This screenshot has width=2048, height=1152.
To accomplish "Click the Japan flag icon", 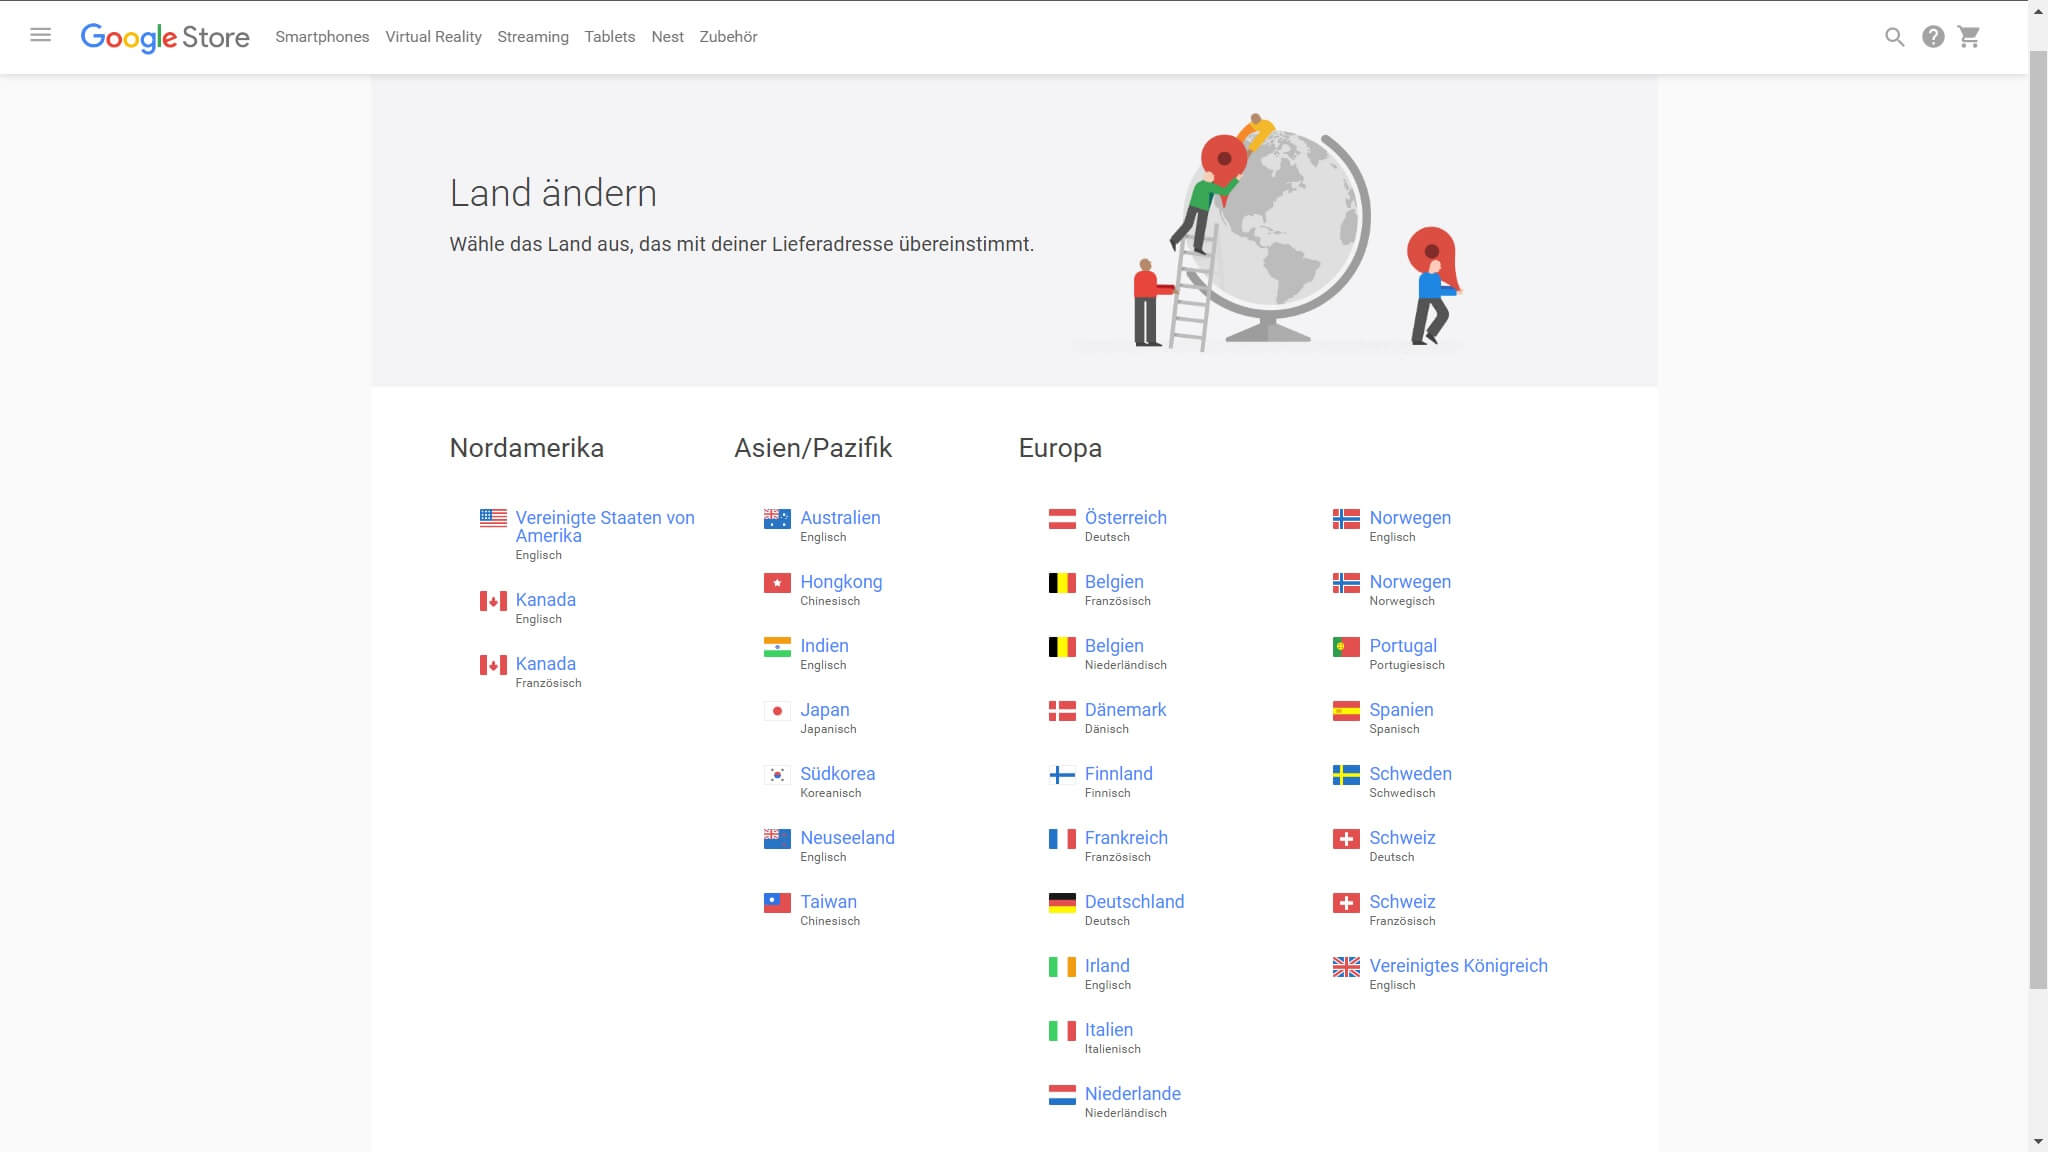I will pyautogui.click(x=777, y=711).
